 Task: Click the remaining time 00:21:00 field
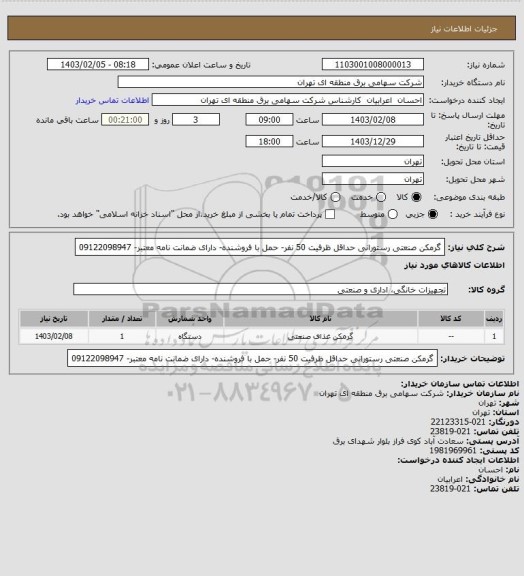pos(125,120)
